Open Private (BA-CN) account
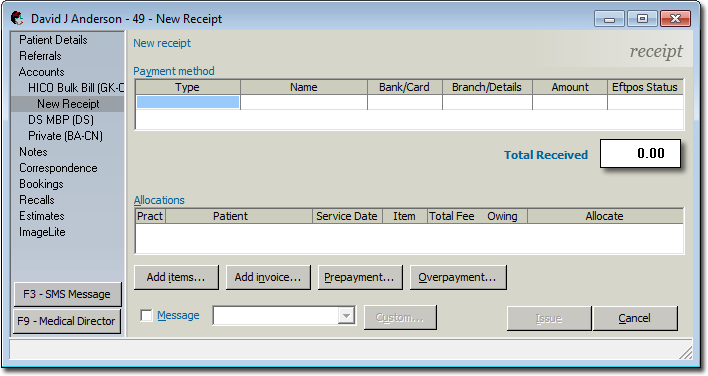Viewport: 708px width, 376px height. pyautogui.click(x=65, y=136)
